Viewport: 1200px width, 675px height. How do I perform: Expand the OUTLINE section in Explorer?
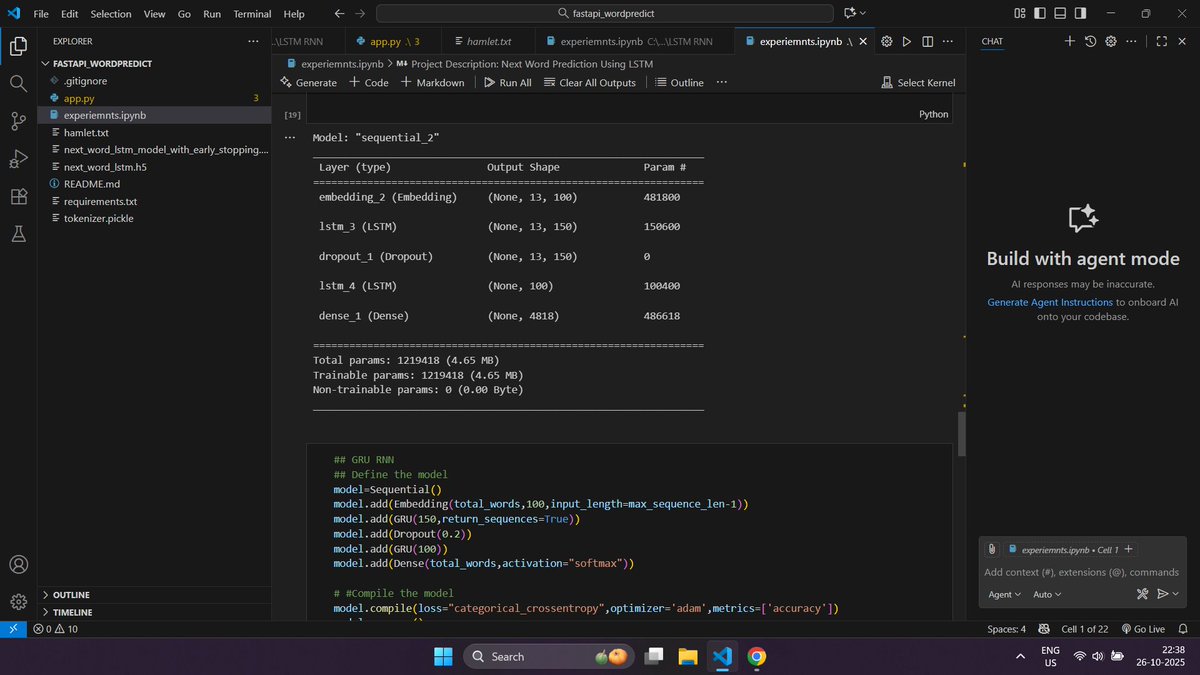(x=152, y=595)
